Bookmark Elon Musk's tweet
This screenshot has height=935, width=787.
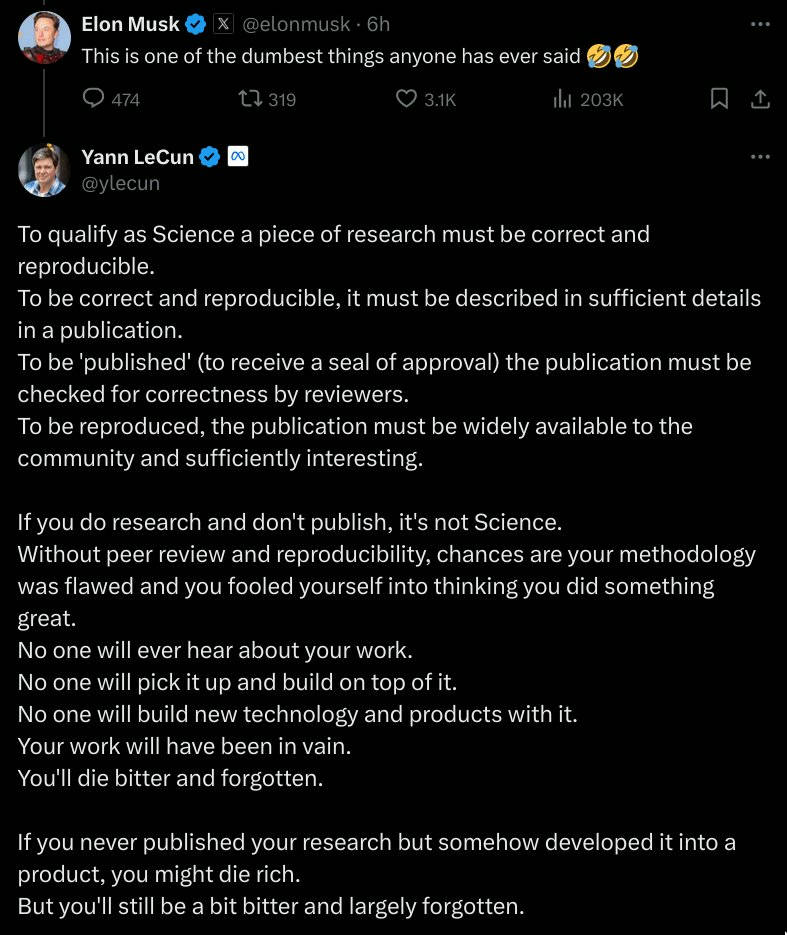point(719,98)
